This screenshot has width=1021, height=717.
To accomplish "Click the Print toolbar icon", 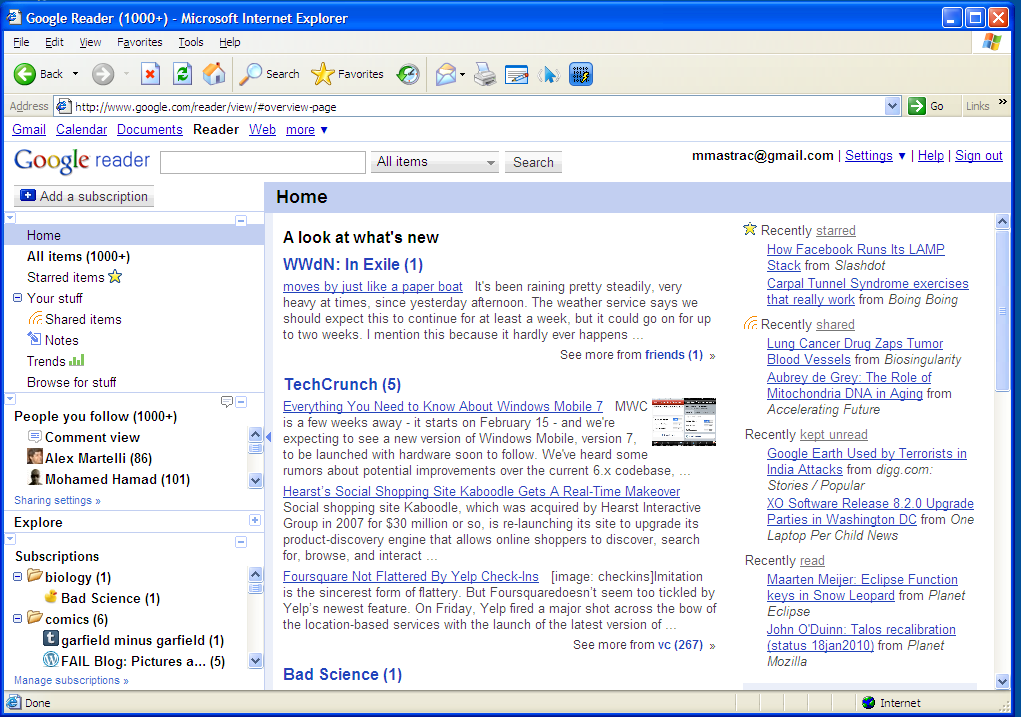I will [x=484, y=74].
